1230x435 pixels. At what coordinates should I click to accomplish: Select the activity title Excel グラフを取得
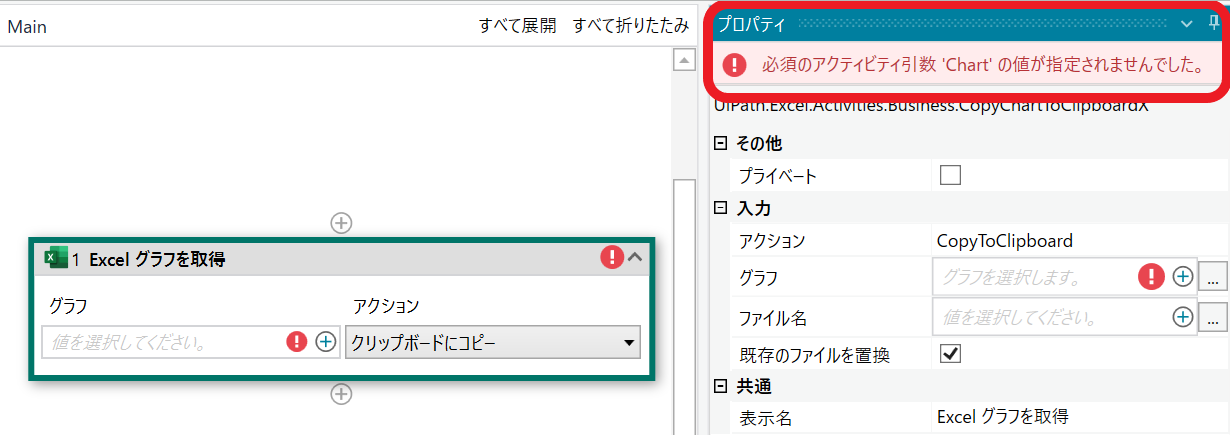pyautogui.click(x=157, y=259)
